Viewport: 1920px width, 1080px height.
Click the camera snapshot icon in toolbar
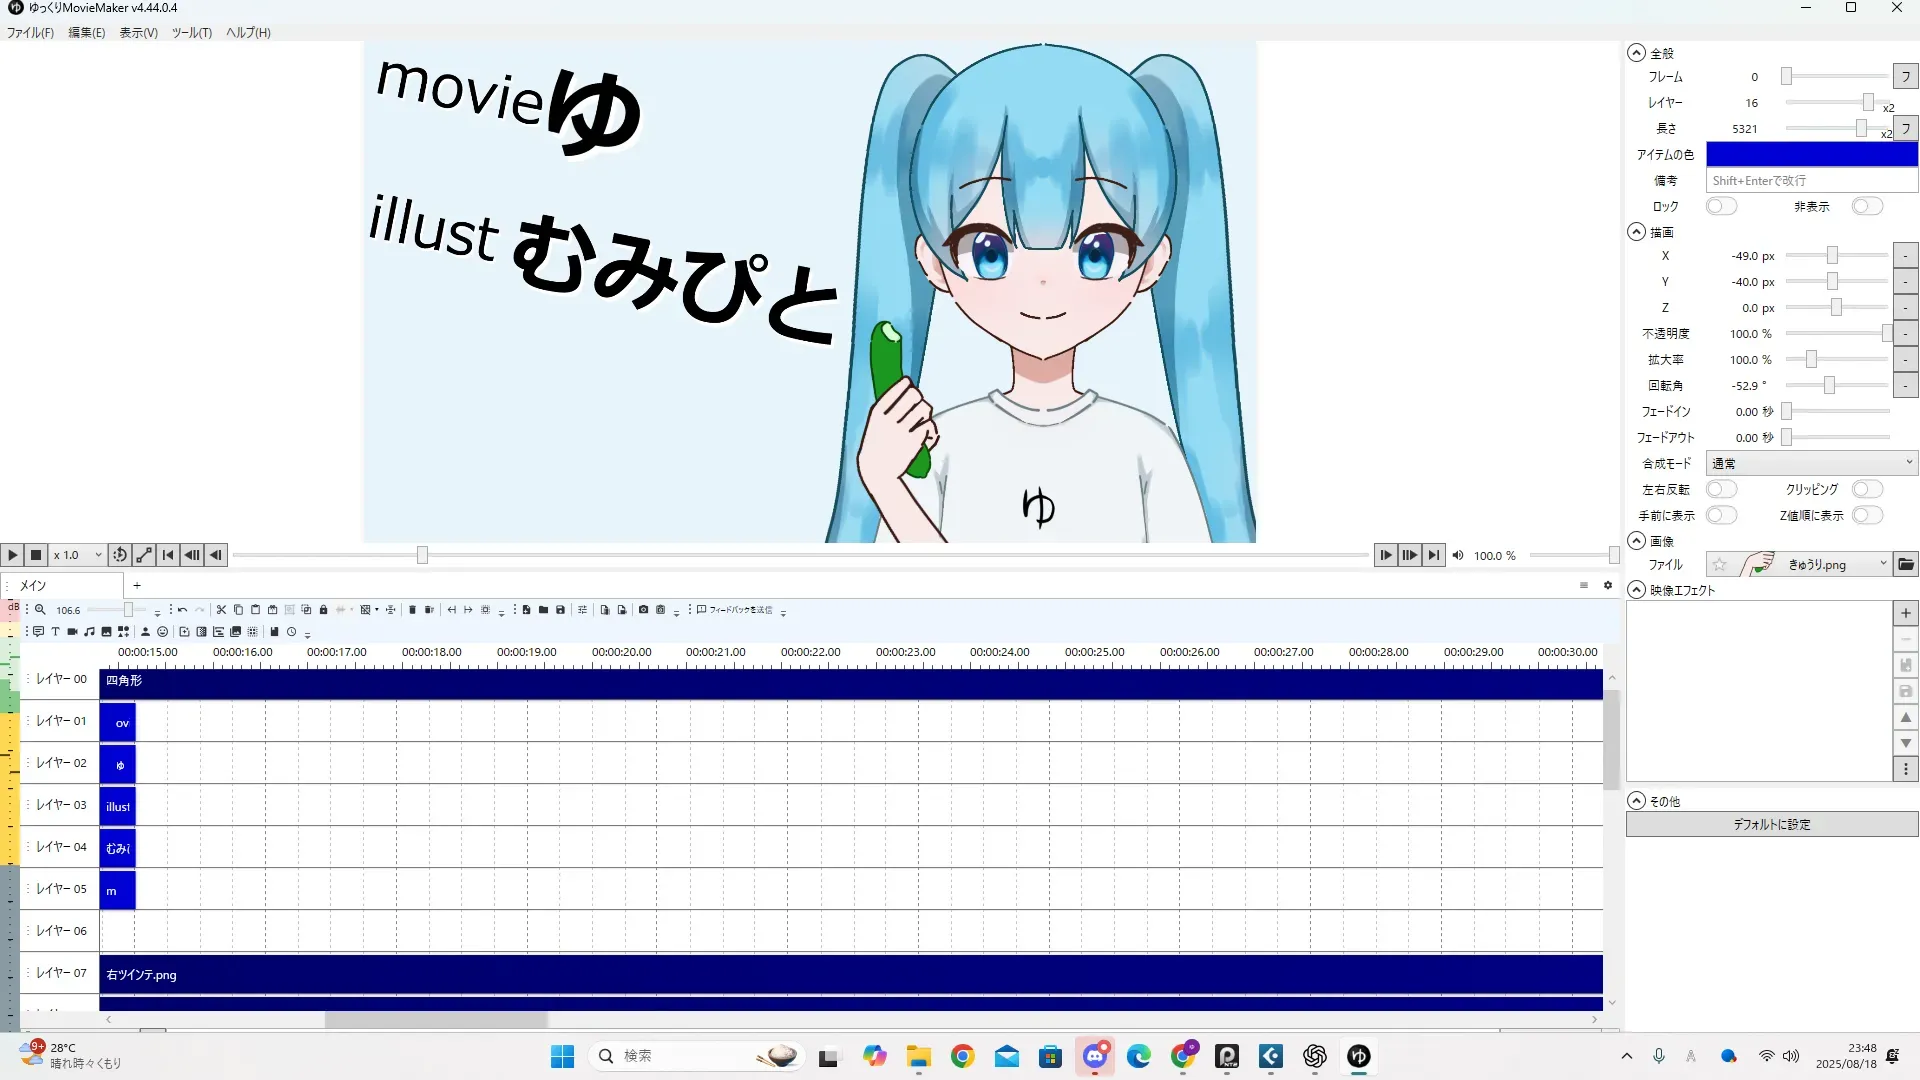[x=643, y=610]
